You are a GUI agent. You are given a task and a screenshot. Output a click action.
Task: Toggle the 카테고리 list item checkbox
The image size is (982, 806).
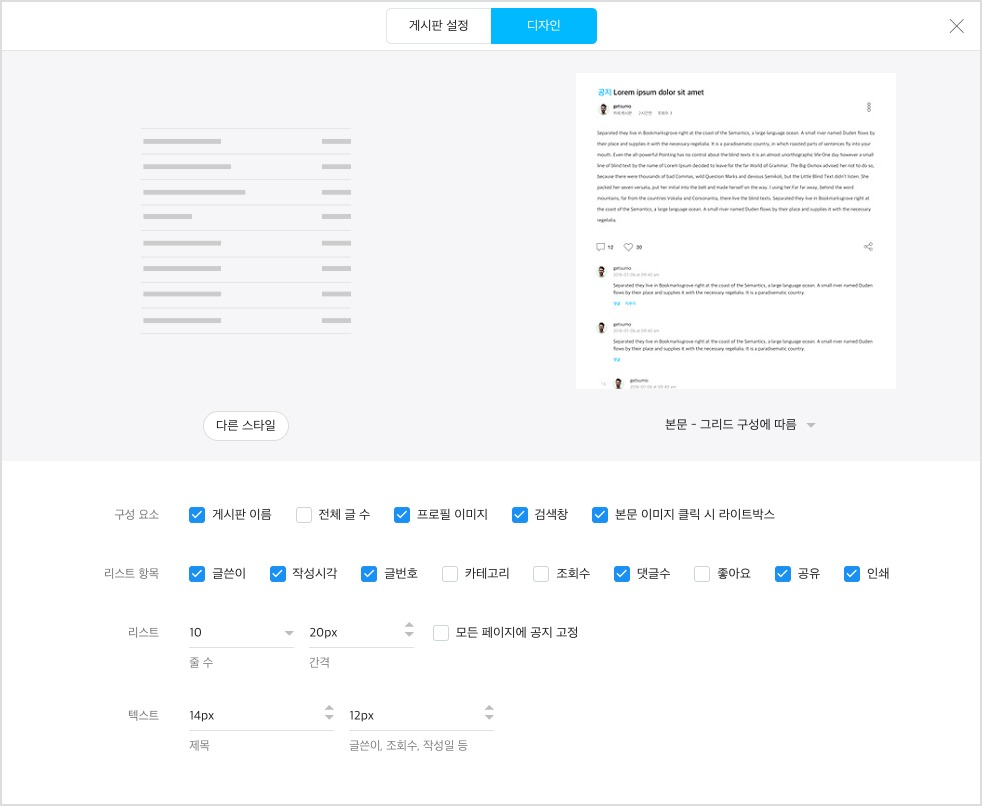click(x=450, y=574)
